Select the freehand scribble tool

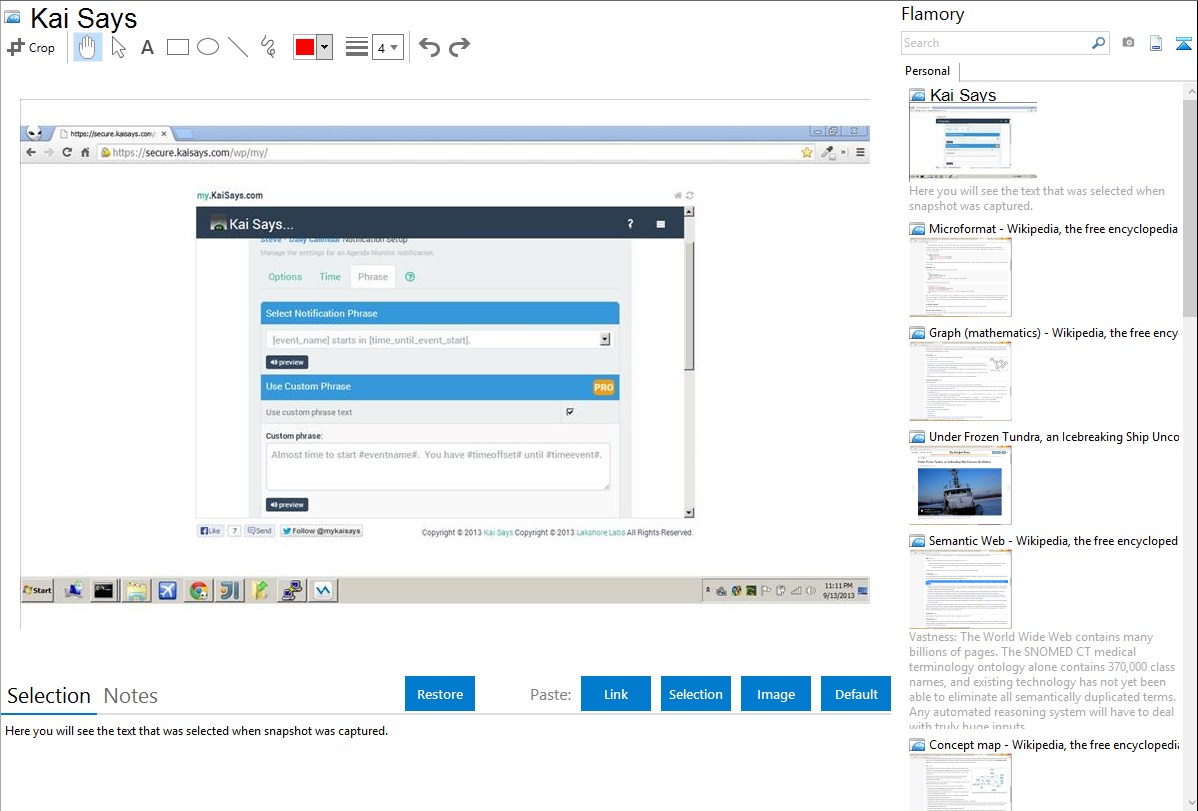point(268,47)
